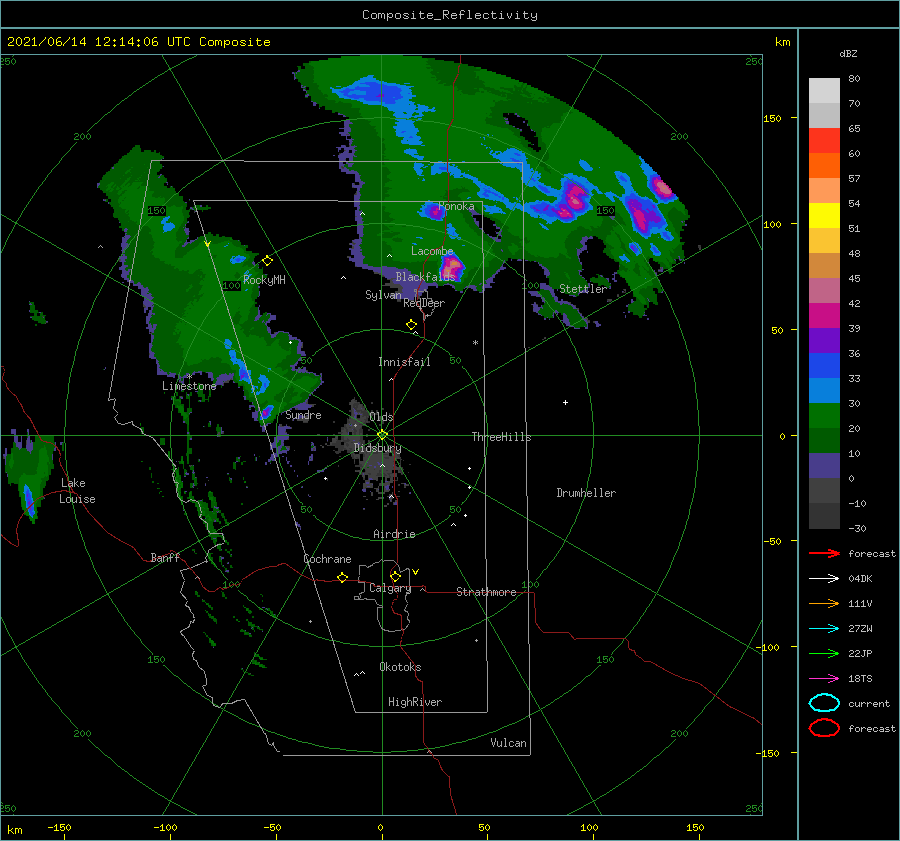
Task: Click the RedDeer city label
Action: (x=424, y=303)
